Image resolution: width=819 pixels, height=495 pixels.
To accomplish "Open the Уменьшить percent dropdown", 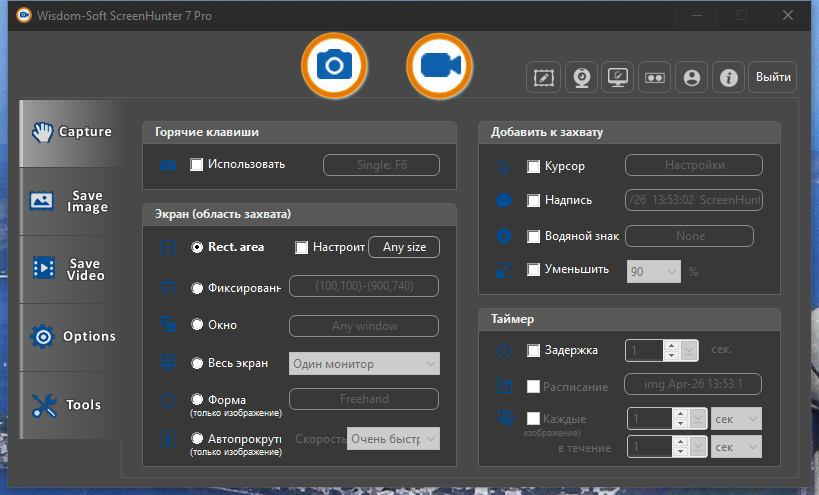I will point(653,270).
